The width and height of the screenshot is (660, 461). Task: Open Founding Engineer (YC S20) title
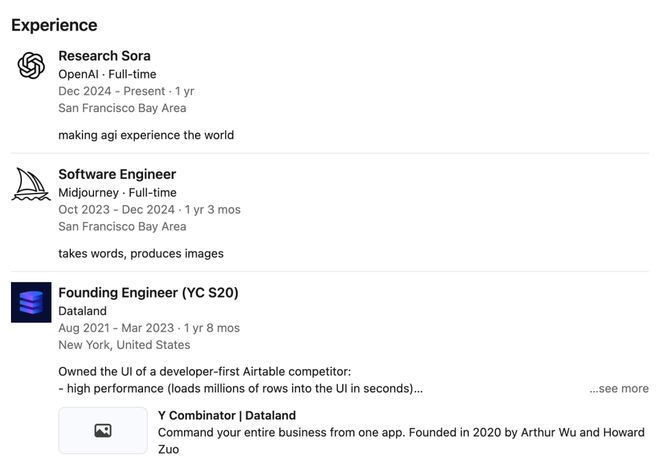point(148,293)
